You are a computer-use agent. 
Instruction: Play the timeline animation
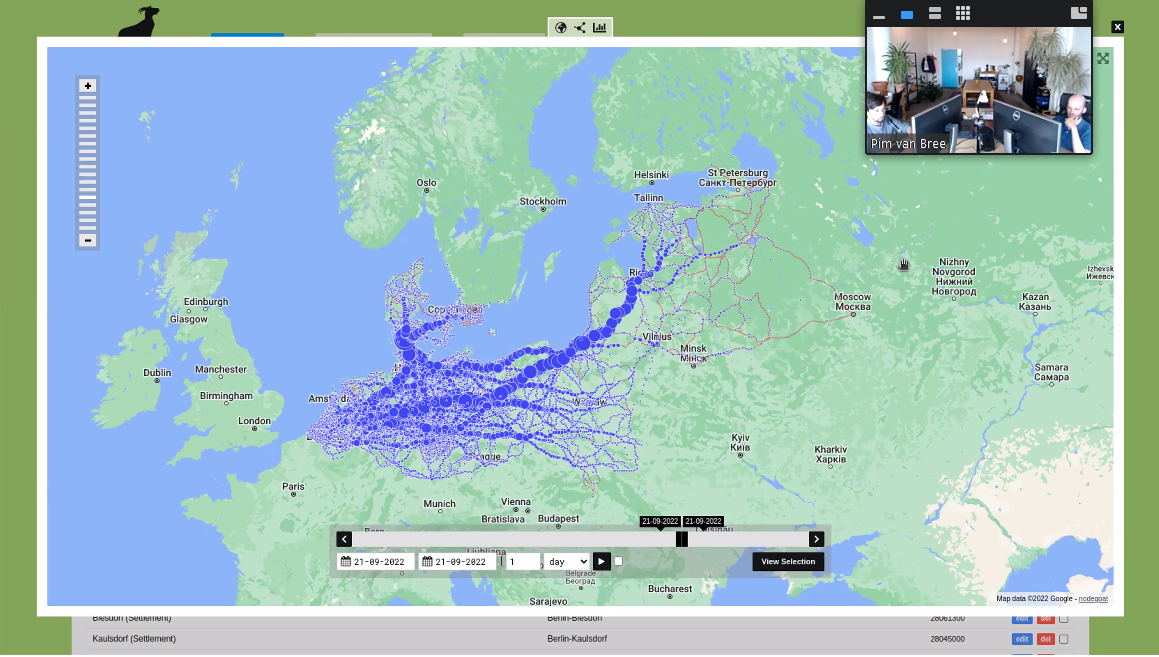coord(602,562)
